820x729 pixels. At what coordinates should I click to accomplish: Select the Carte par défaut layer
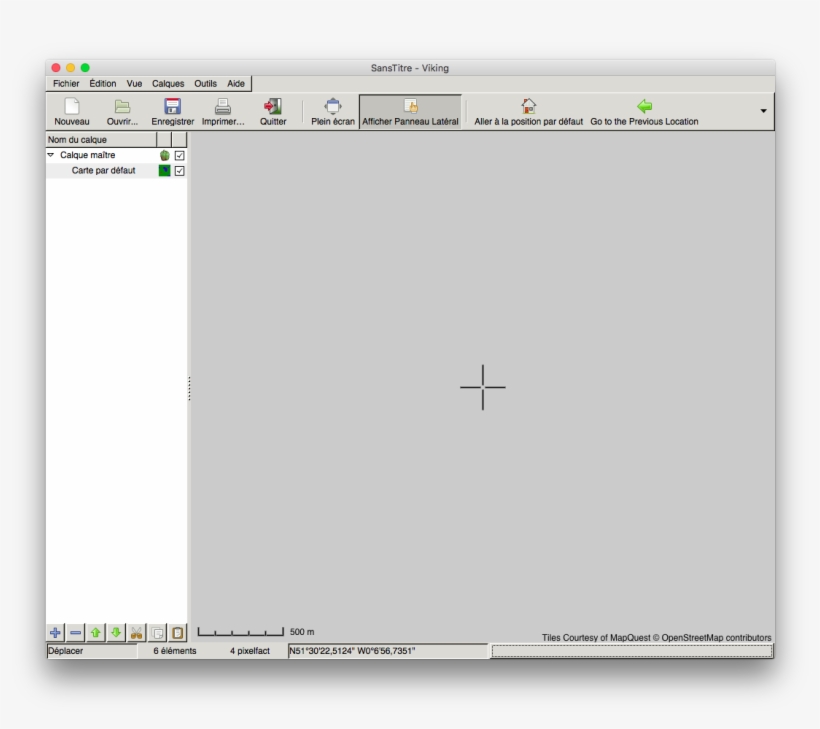[103, 171]
